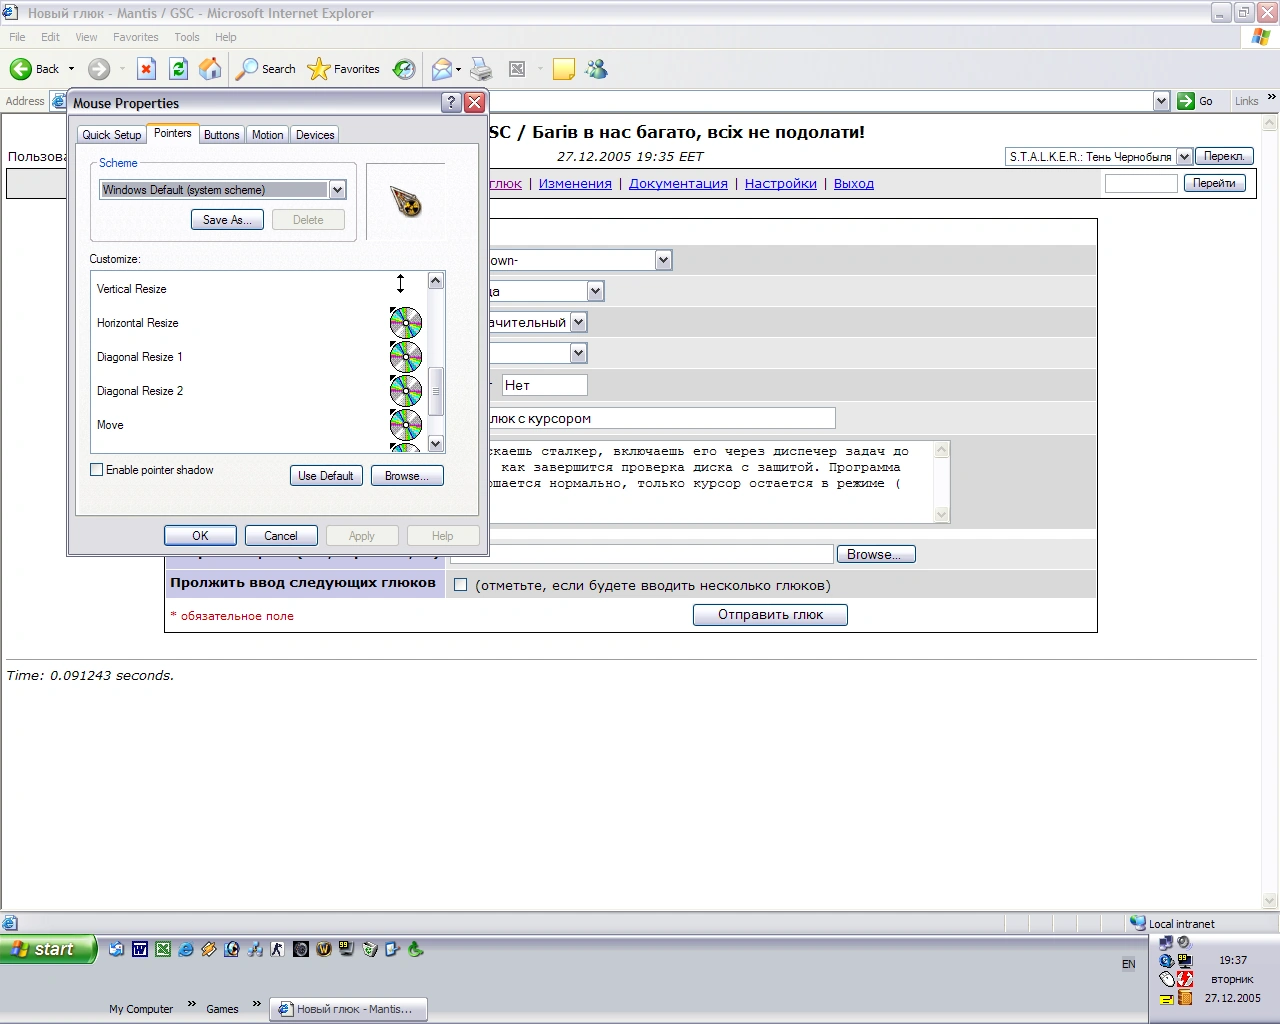The height and width of the screenshot is (1024, 1280).
Task: Open the Favorites menu in menu bar
Action: pyautogui.click(x=135, y=37)
